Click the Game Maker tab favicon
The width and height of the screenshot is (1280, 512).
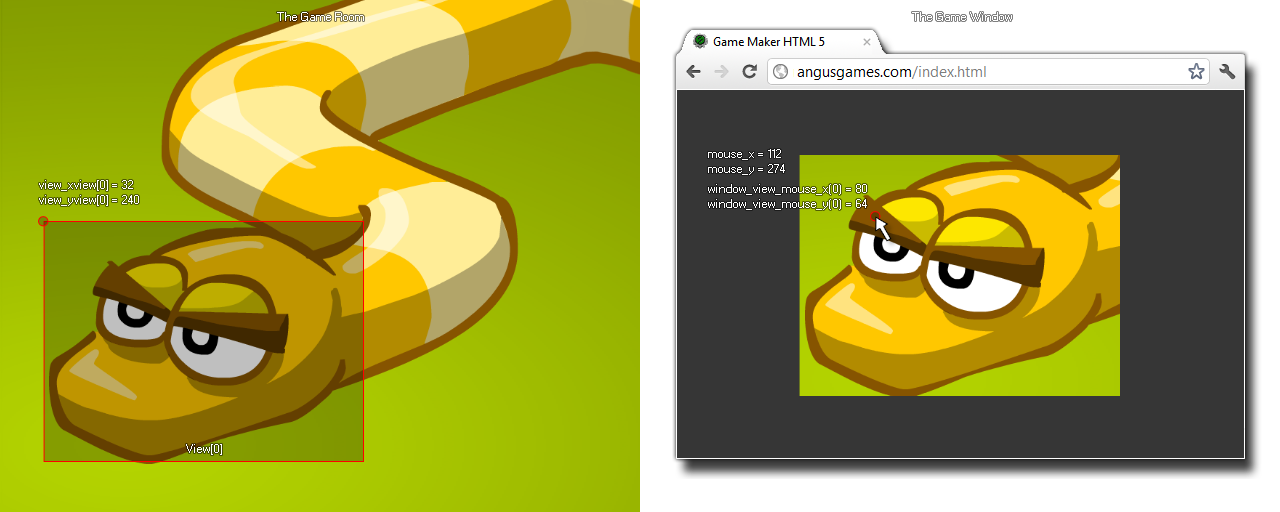700,41
